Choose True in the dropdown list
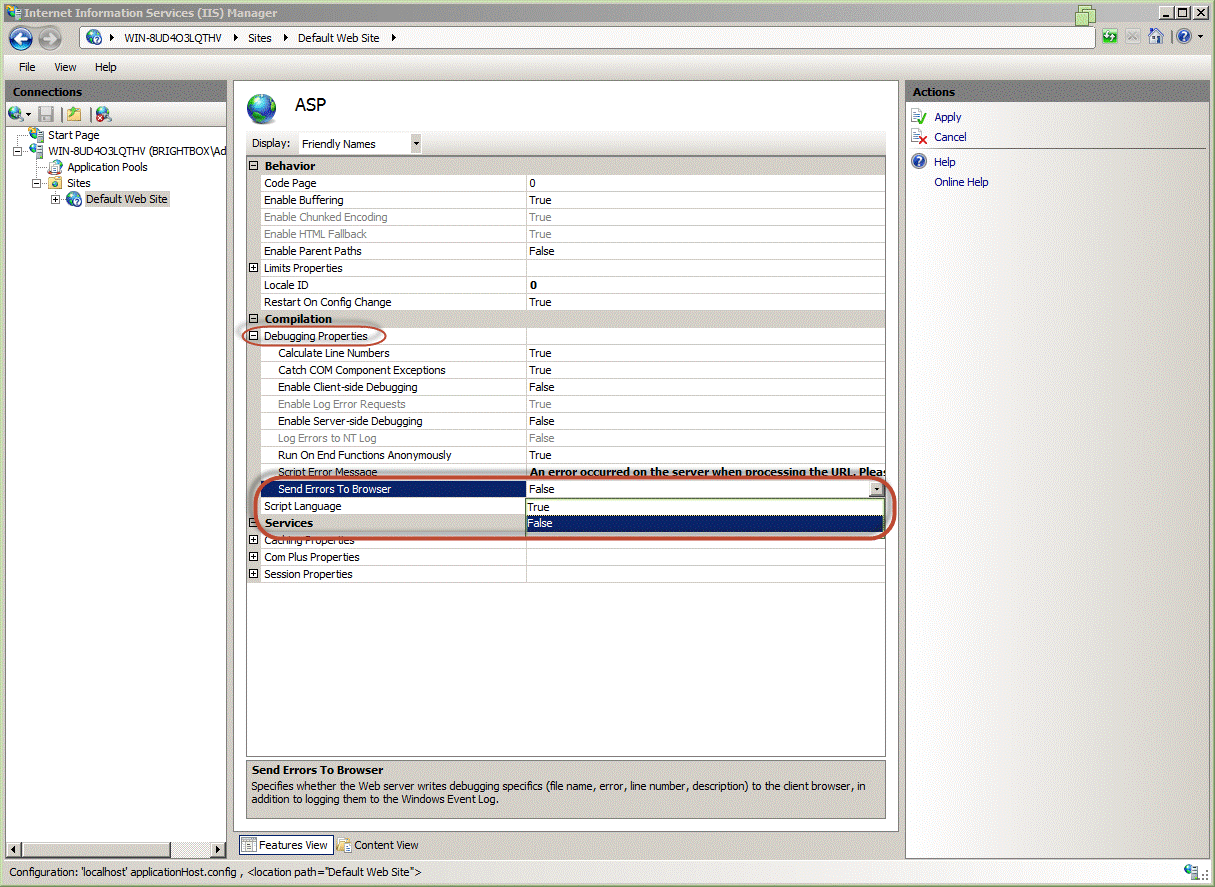The height and width of the screenshot is (887, 1215). [x=705, y=507]
